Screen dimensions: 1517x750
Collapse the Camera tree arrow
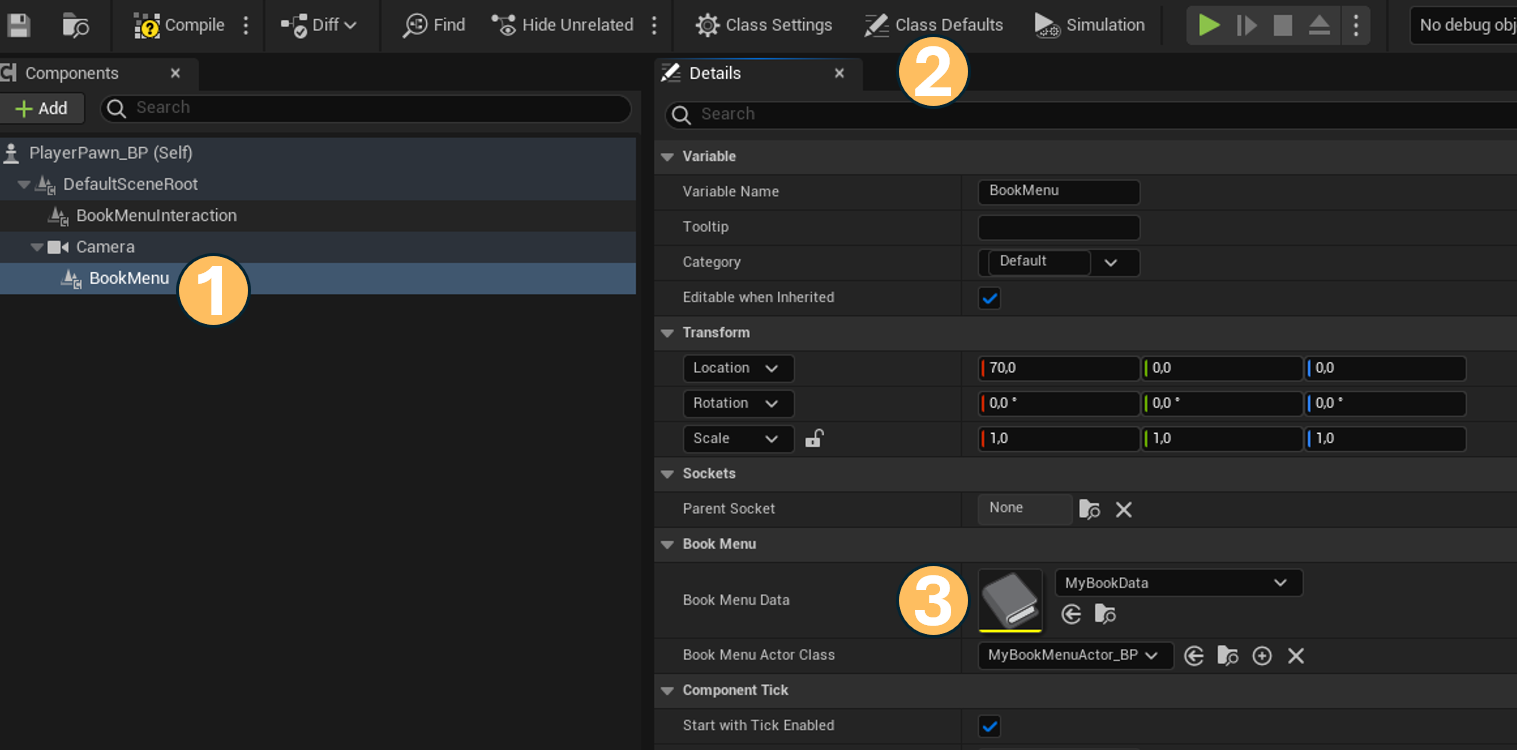pos(37,247)
